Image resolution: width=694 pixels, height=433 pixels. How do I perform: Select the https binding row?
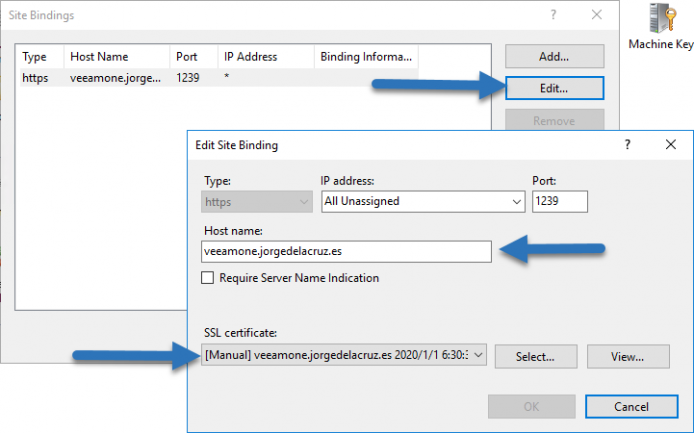(219, 78)
